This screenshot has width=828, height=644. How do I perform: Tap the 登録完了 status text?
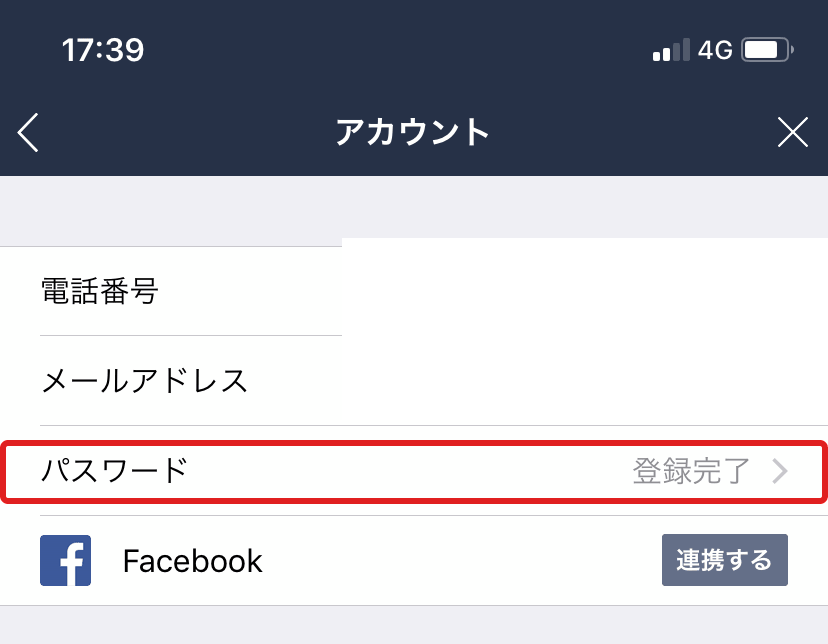tap(691, 471)
